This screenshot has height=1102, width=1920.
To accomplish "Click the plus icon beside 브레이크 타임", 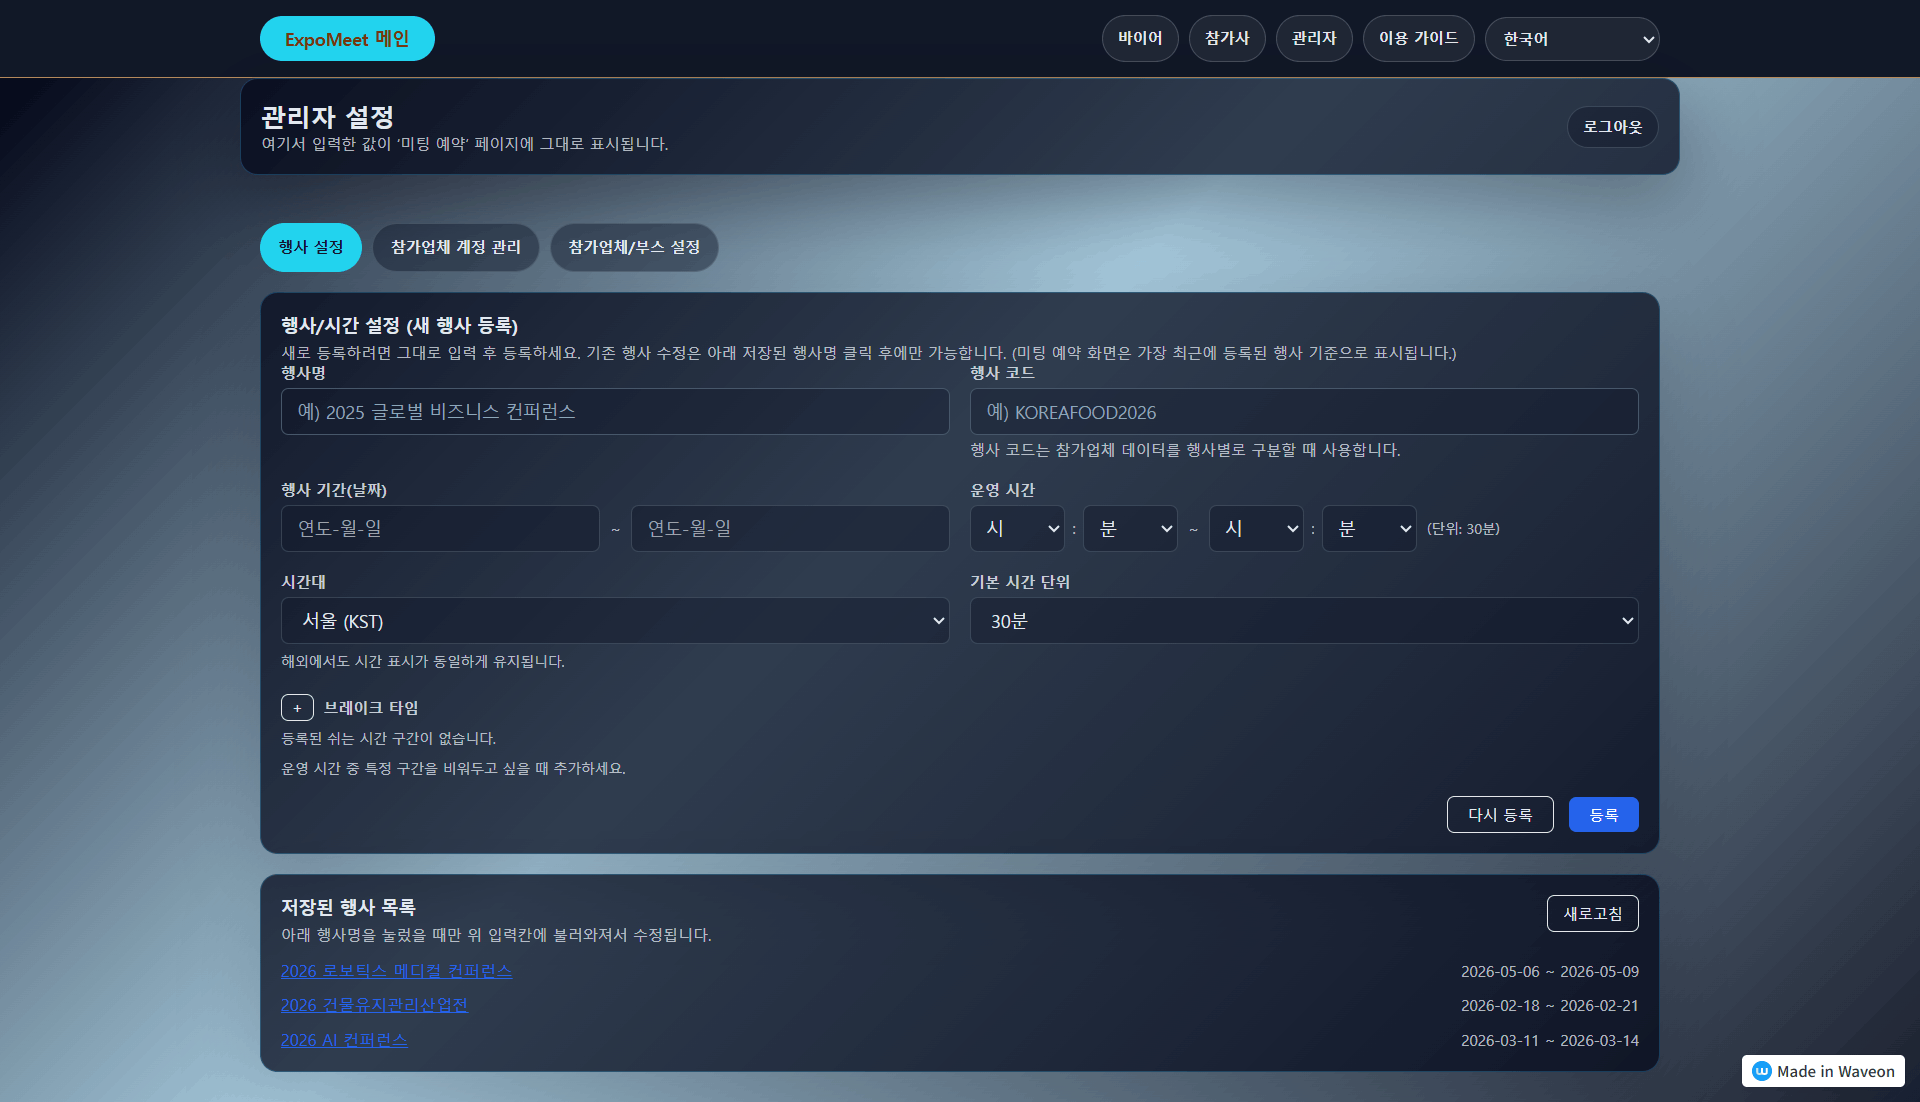I will (x=297, y=708).
